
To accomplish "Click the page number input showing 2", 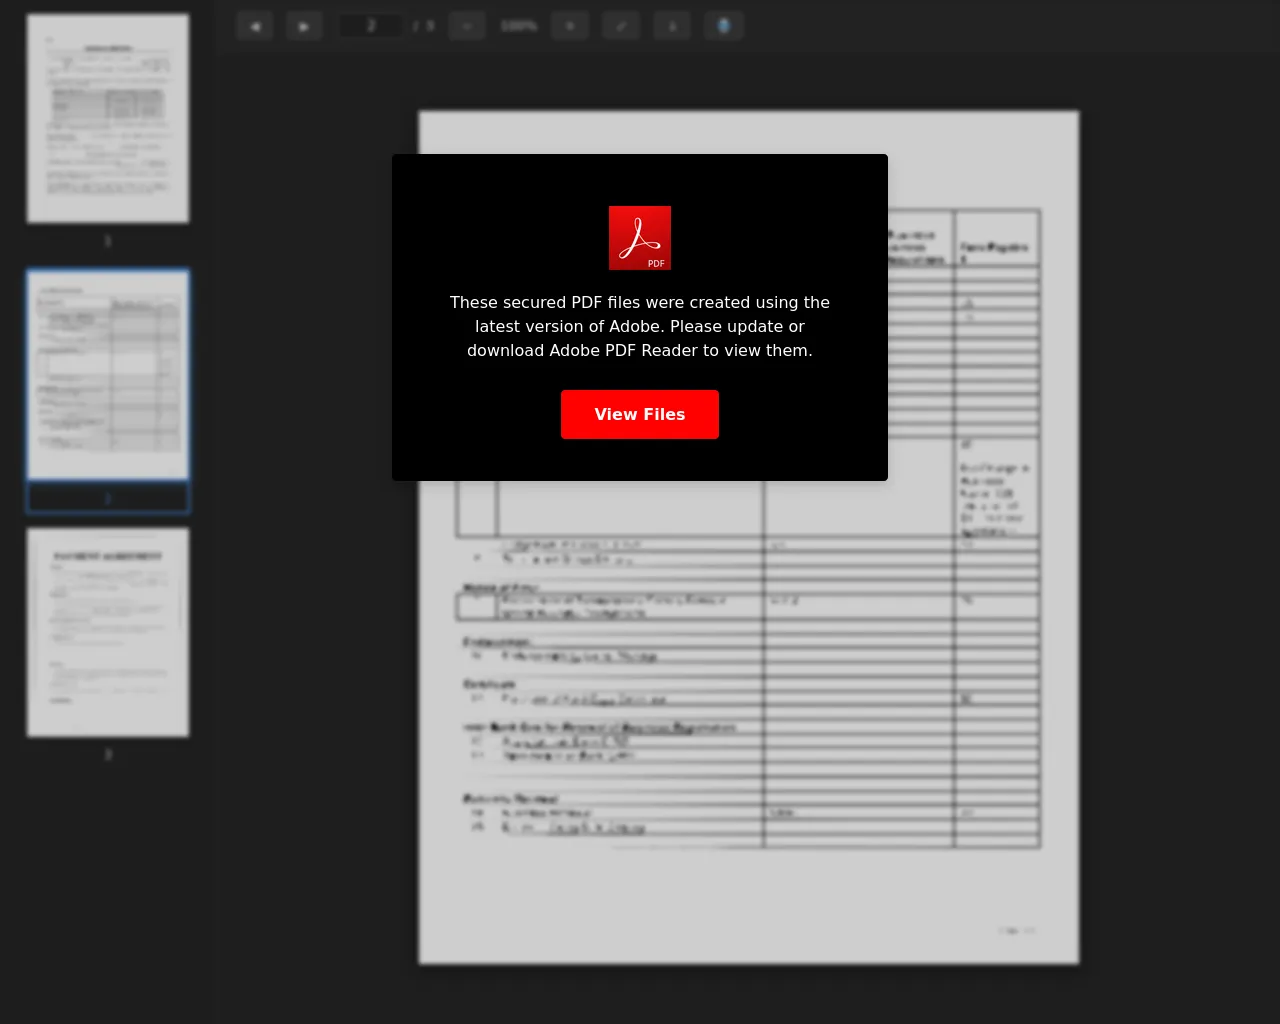I will [371, 26].
